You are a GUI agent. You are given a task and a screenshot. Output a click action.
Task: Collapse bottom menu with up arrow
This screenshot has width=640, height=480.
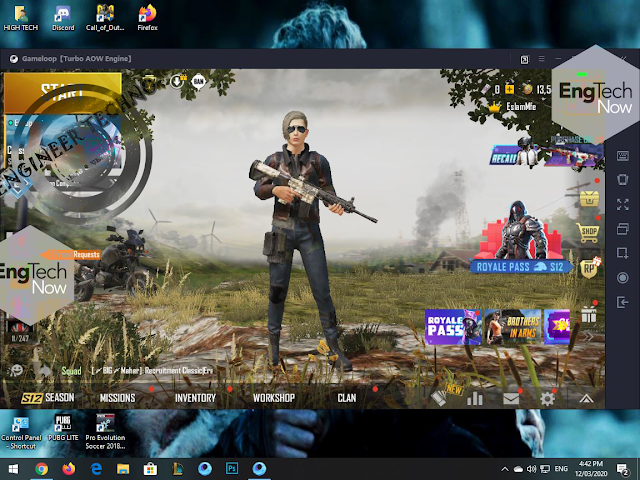tap(587, 398)
